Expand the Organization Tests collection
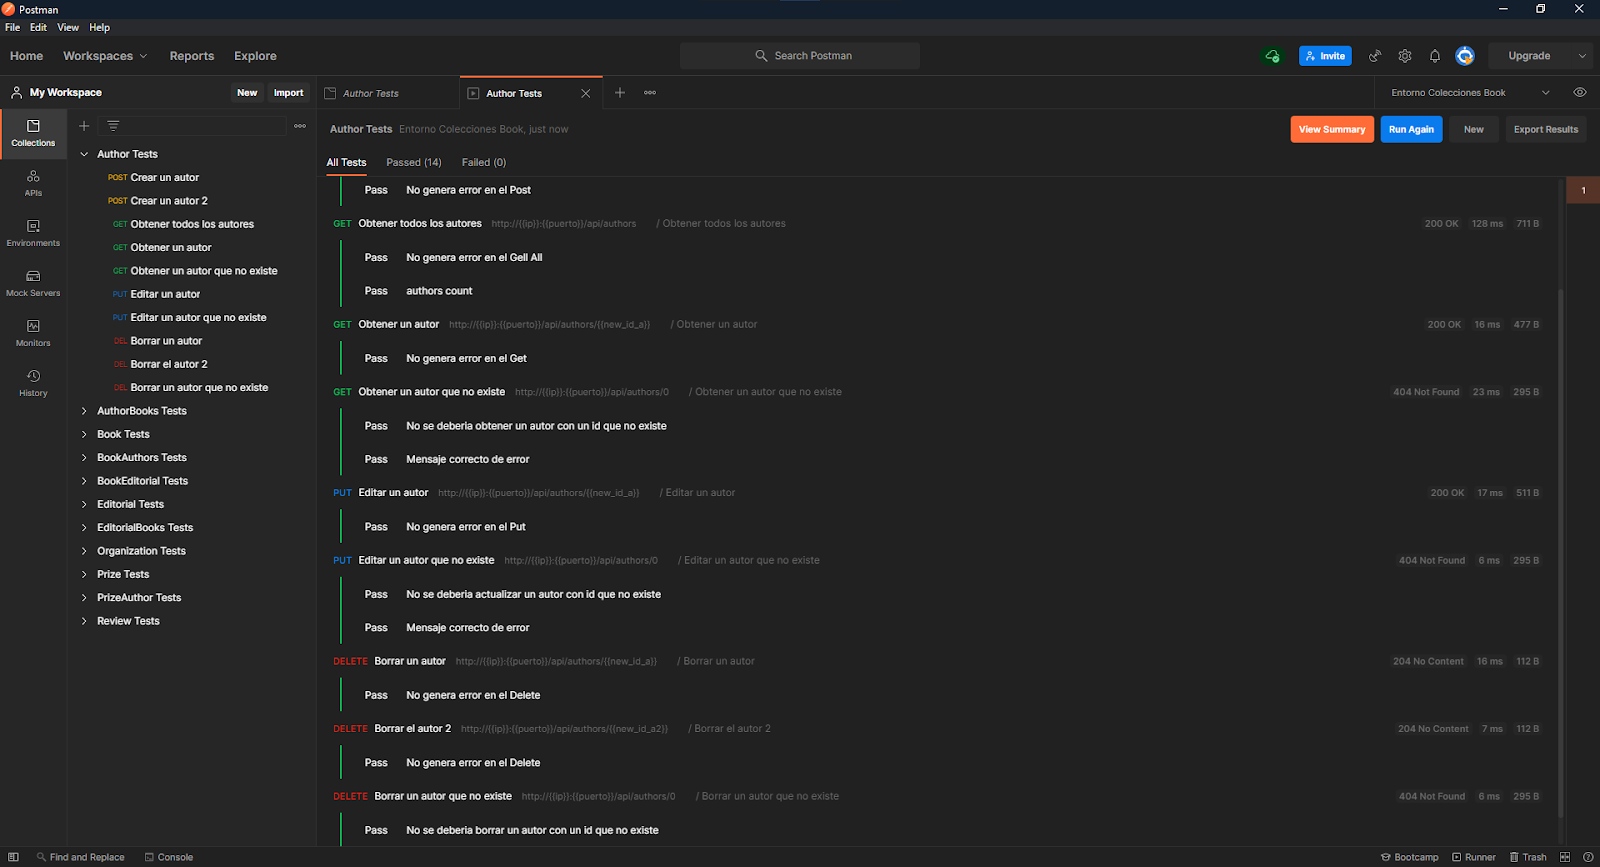This screenshot has width=1600, height=867. click(x=84, y=551)
